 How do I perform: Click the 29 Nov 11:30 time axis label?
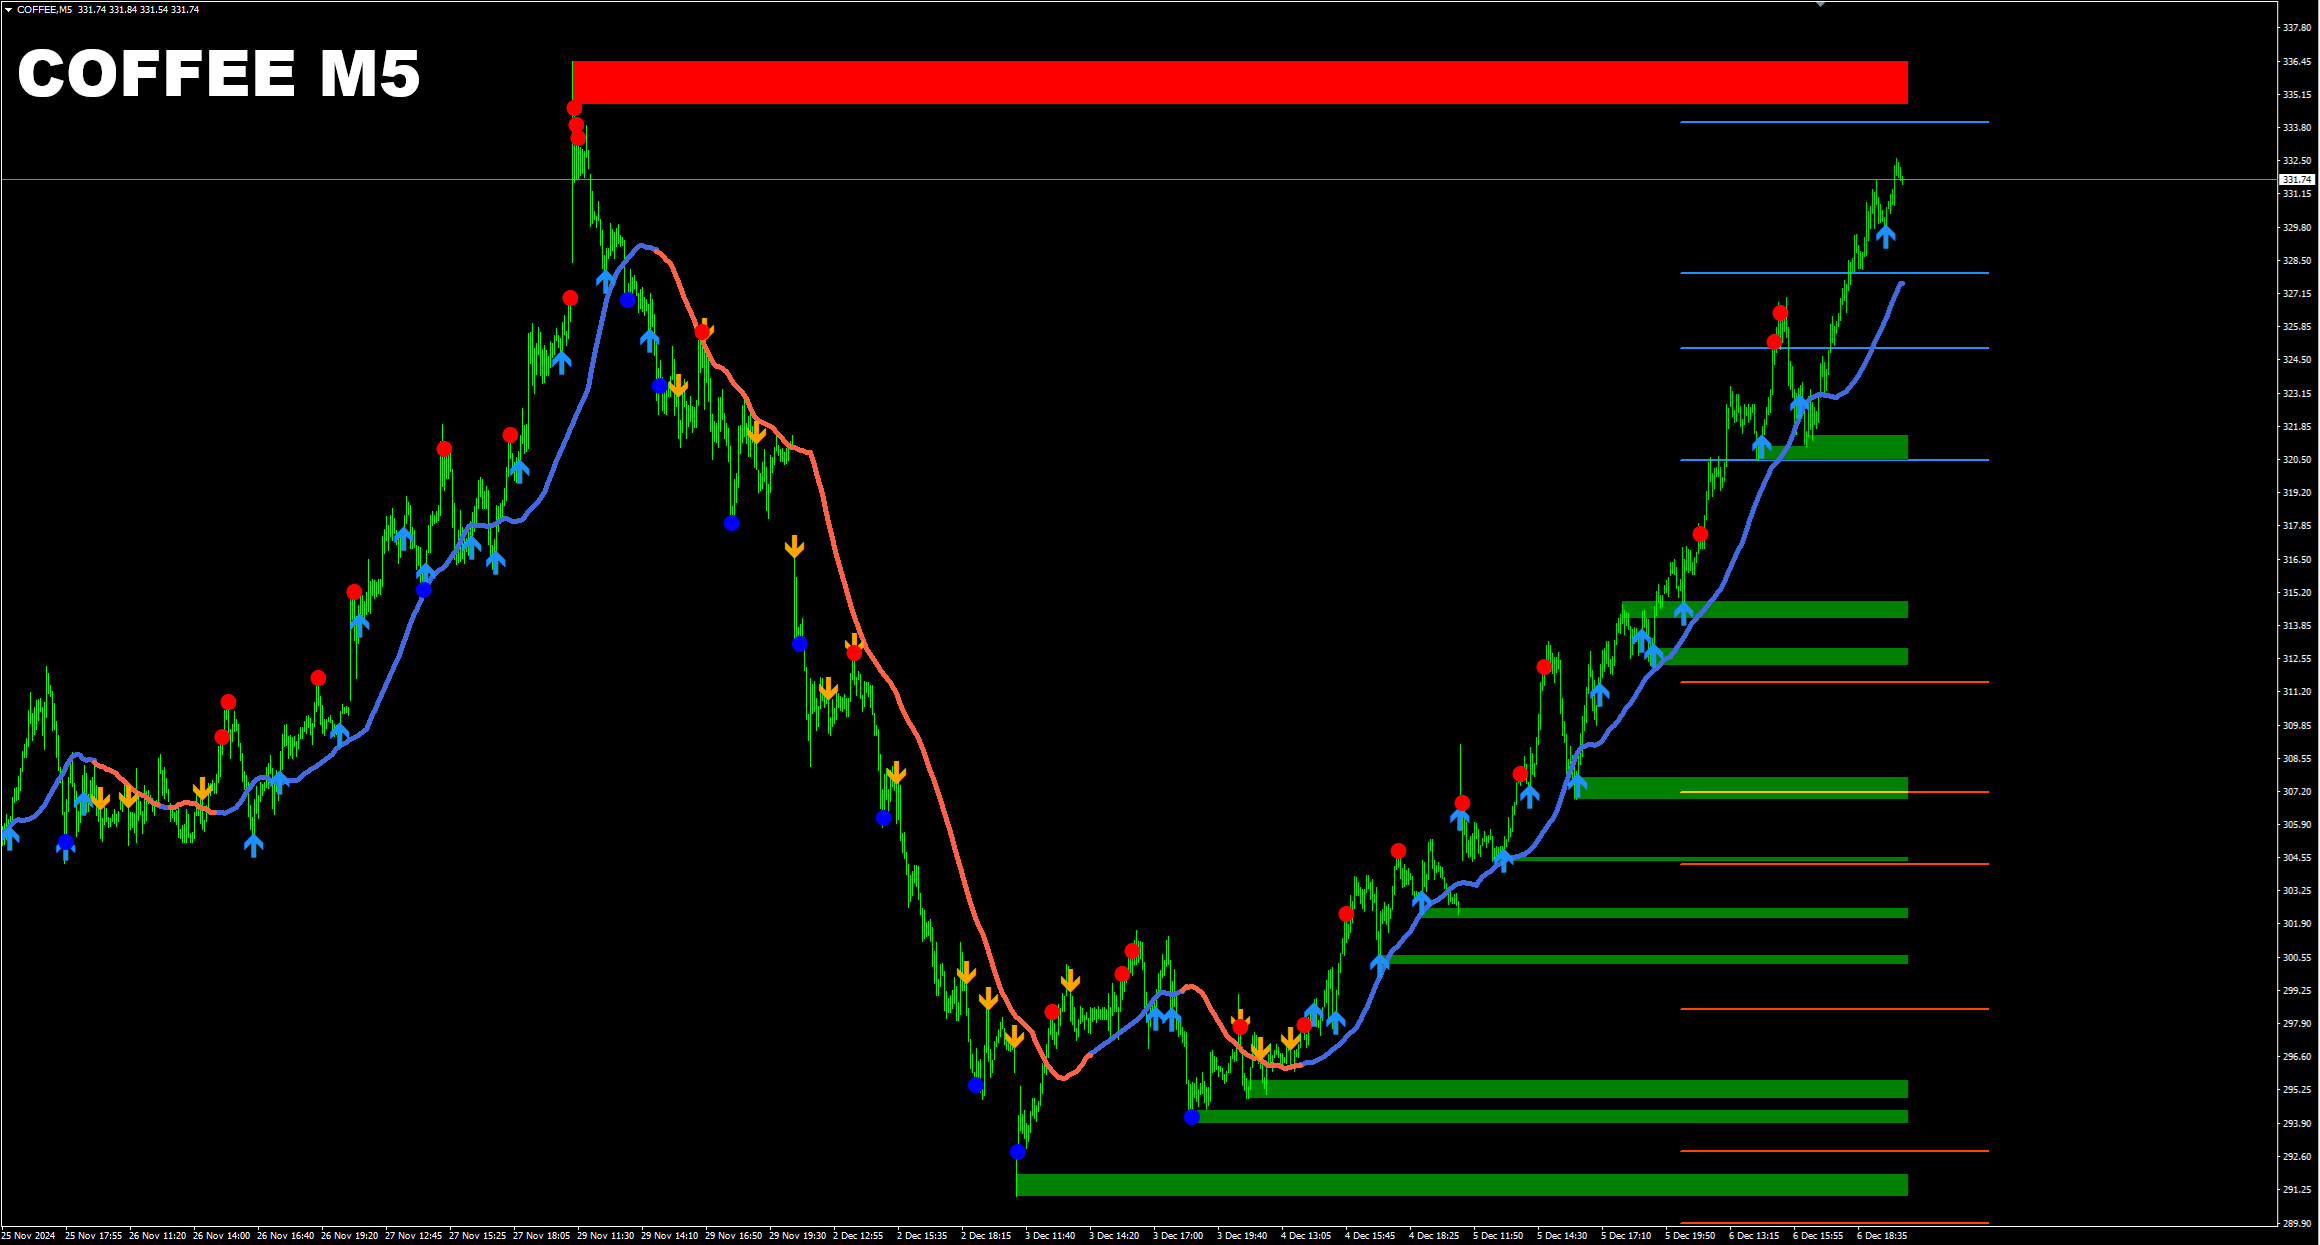605,1236
